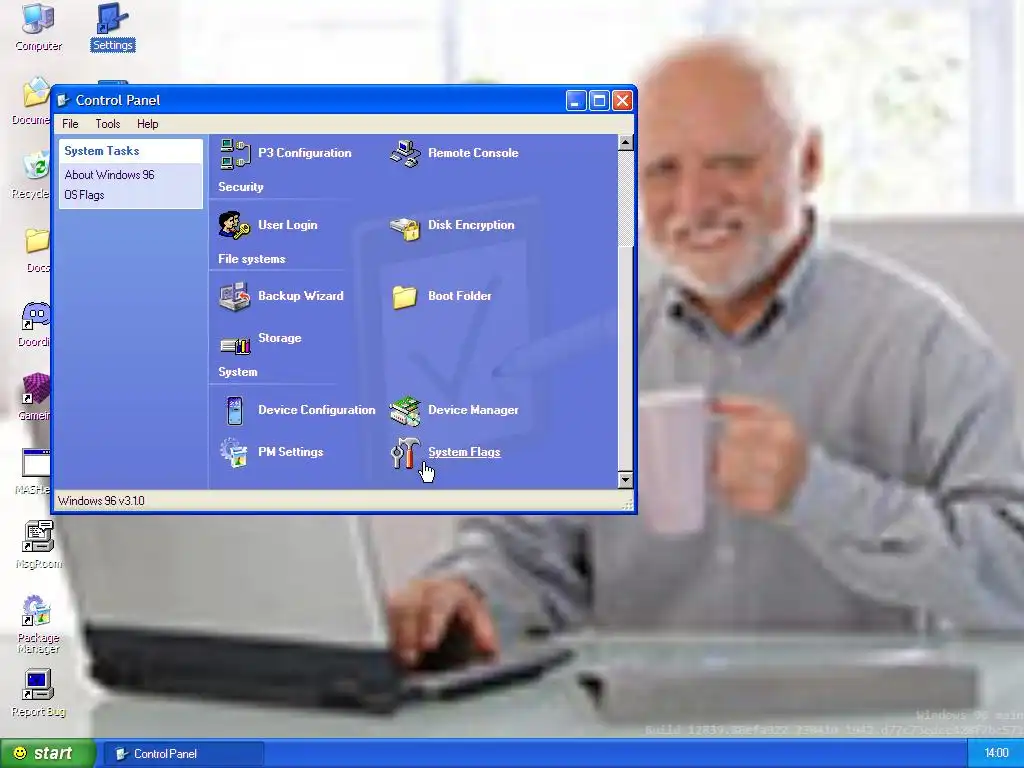The width and height of the screenshot is (1024, 768).
Task: Click the Storage drive icon
Action: tap(235, 344)
